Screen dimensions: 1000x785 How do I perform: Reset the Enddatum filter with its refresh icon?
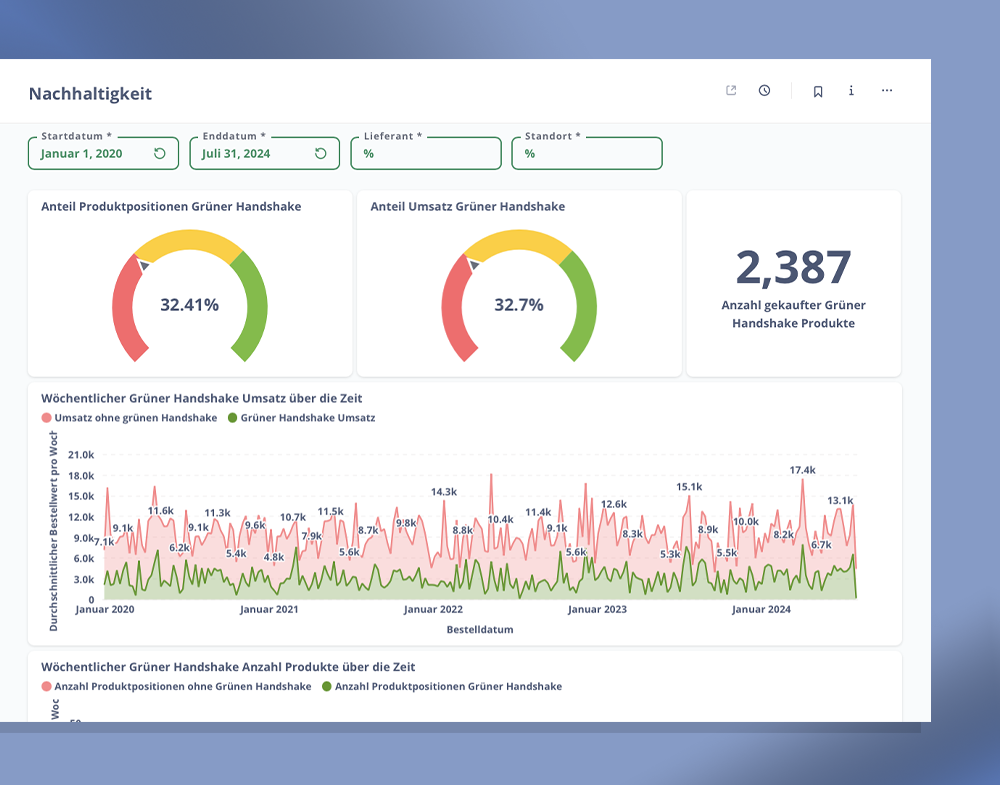321,154
